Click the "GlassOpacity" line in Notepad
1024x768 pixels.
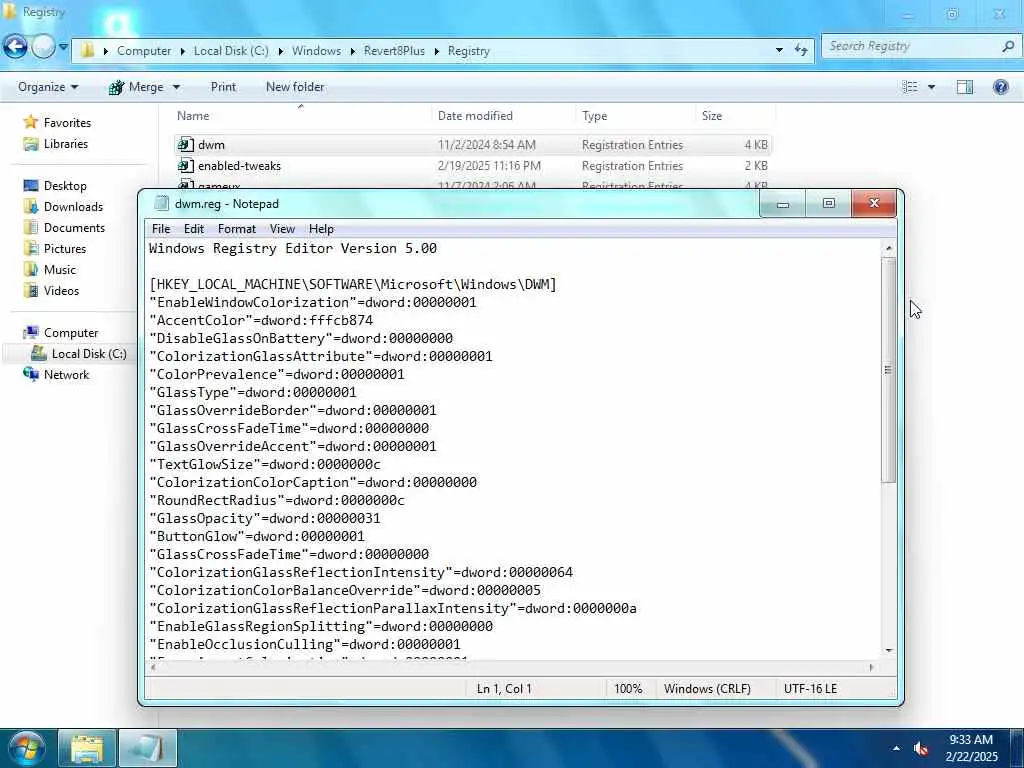pos(264,519)
